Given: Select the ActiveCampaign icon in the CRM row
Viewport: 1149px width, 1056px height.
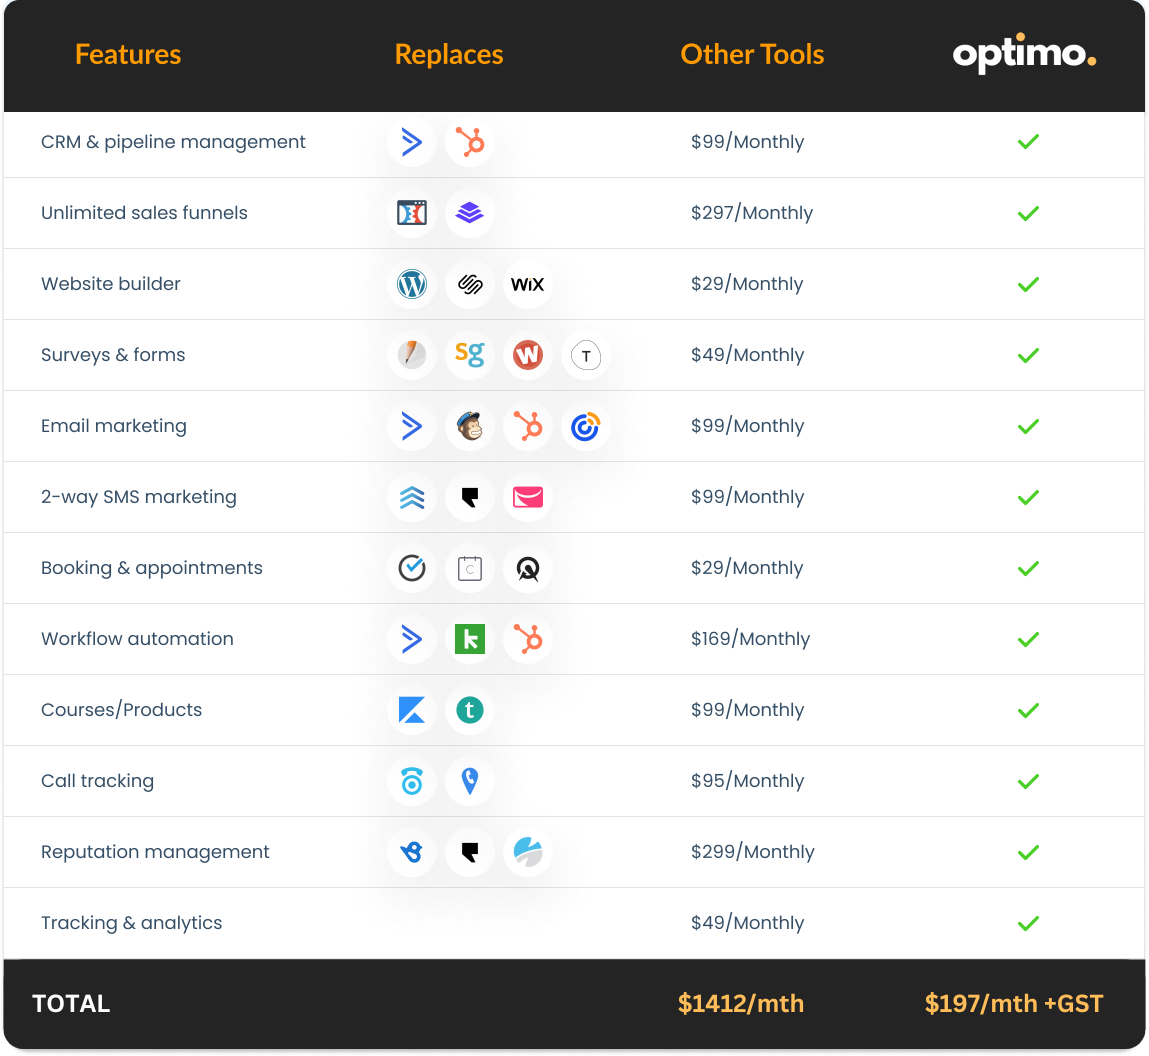Looking at the screenshot, I should (411, 142).
